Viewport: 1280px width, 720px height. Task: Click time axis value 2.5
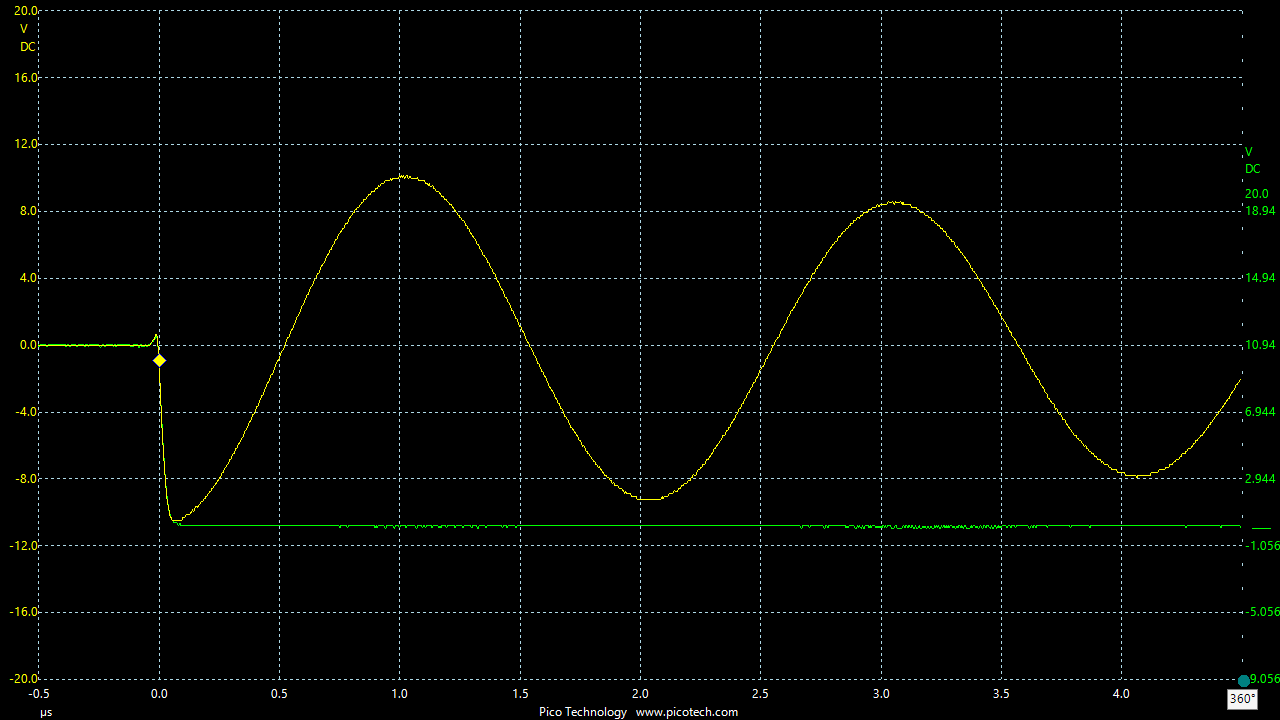click(761, 693)
